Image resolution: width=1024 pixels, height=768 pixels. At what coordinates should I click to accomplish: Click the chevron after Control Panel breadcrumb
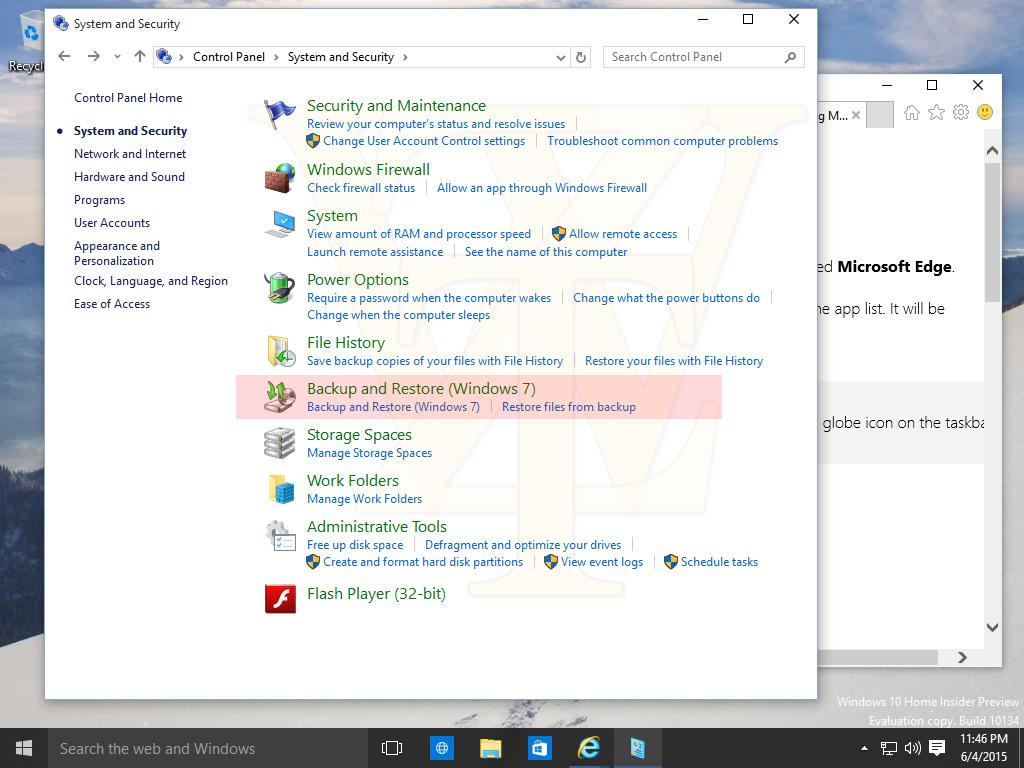(x=276, y=57)
